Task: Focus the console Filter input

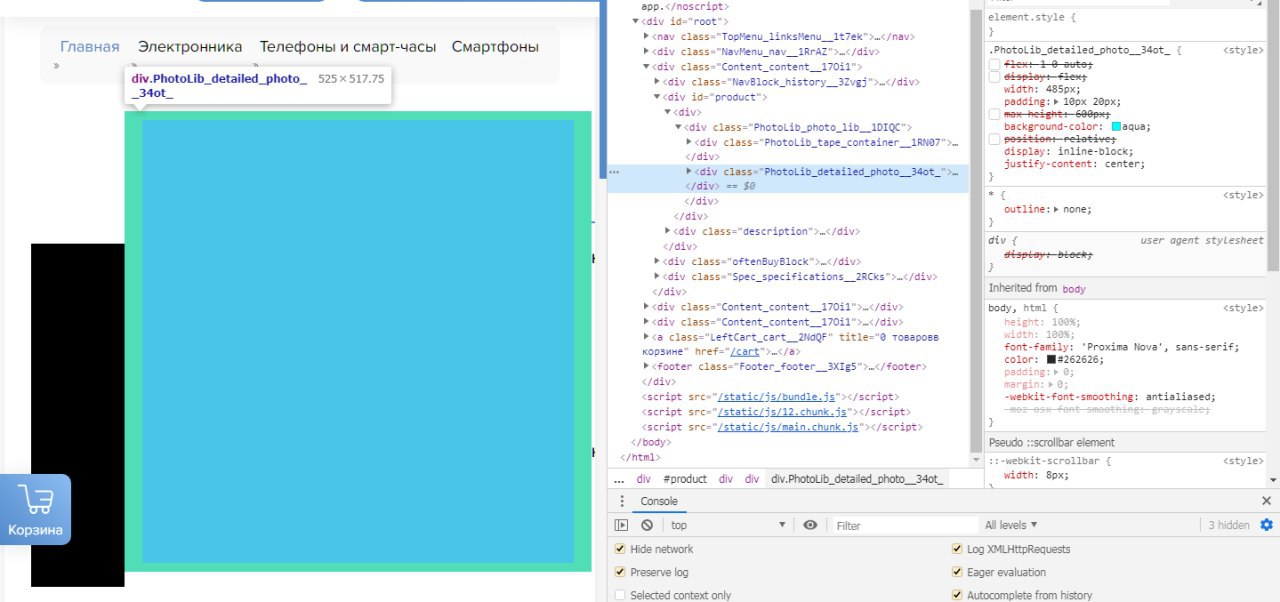Action: (x=904, y=525)
